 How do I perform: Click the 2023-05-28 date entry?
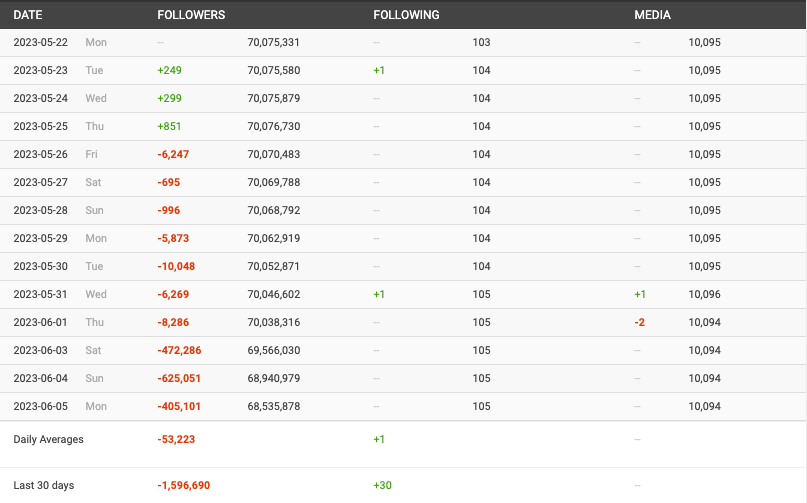click(42, 211)
